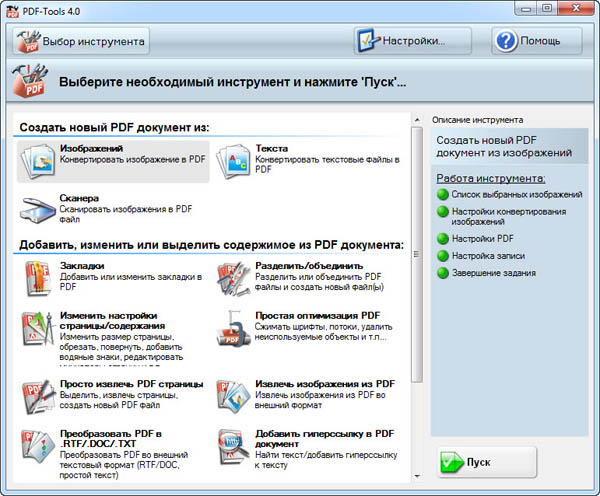
Task: Click the blue question mark help icon
Action: pyautogui.click(x=506, y=41)
